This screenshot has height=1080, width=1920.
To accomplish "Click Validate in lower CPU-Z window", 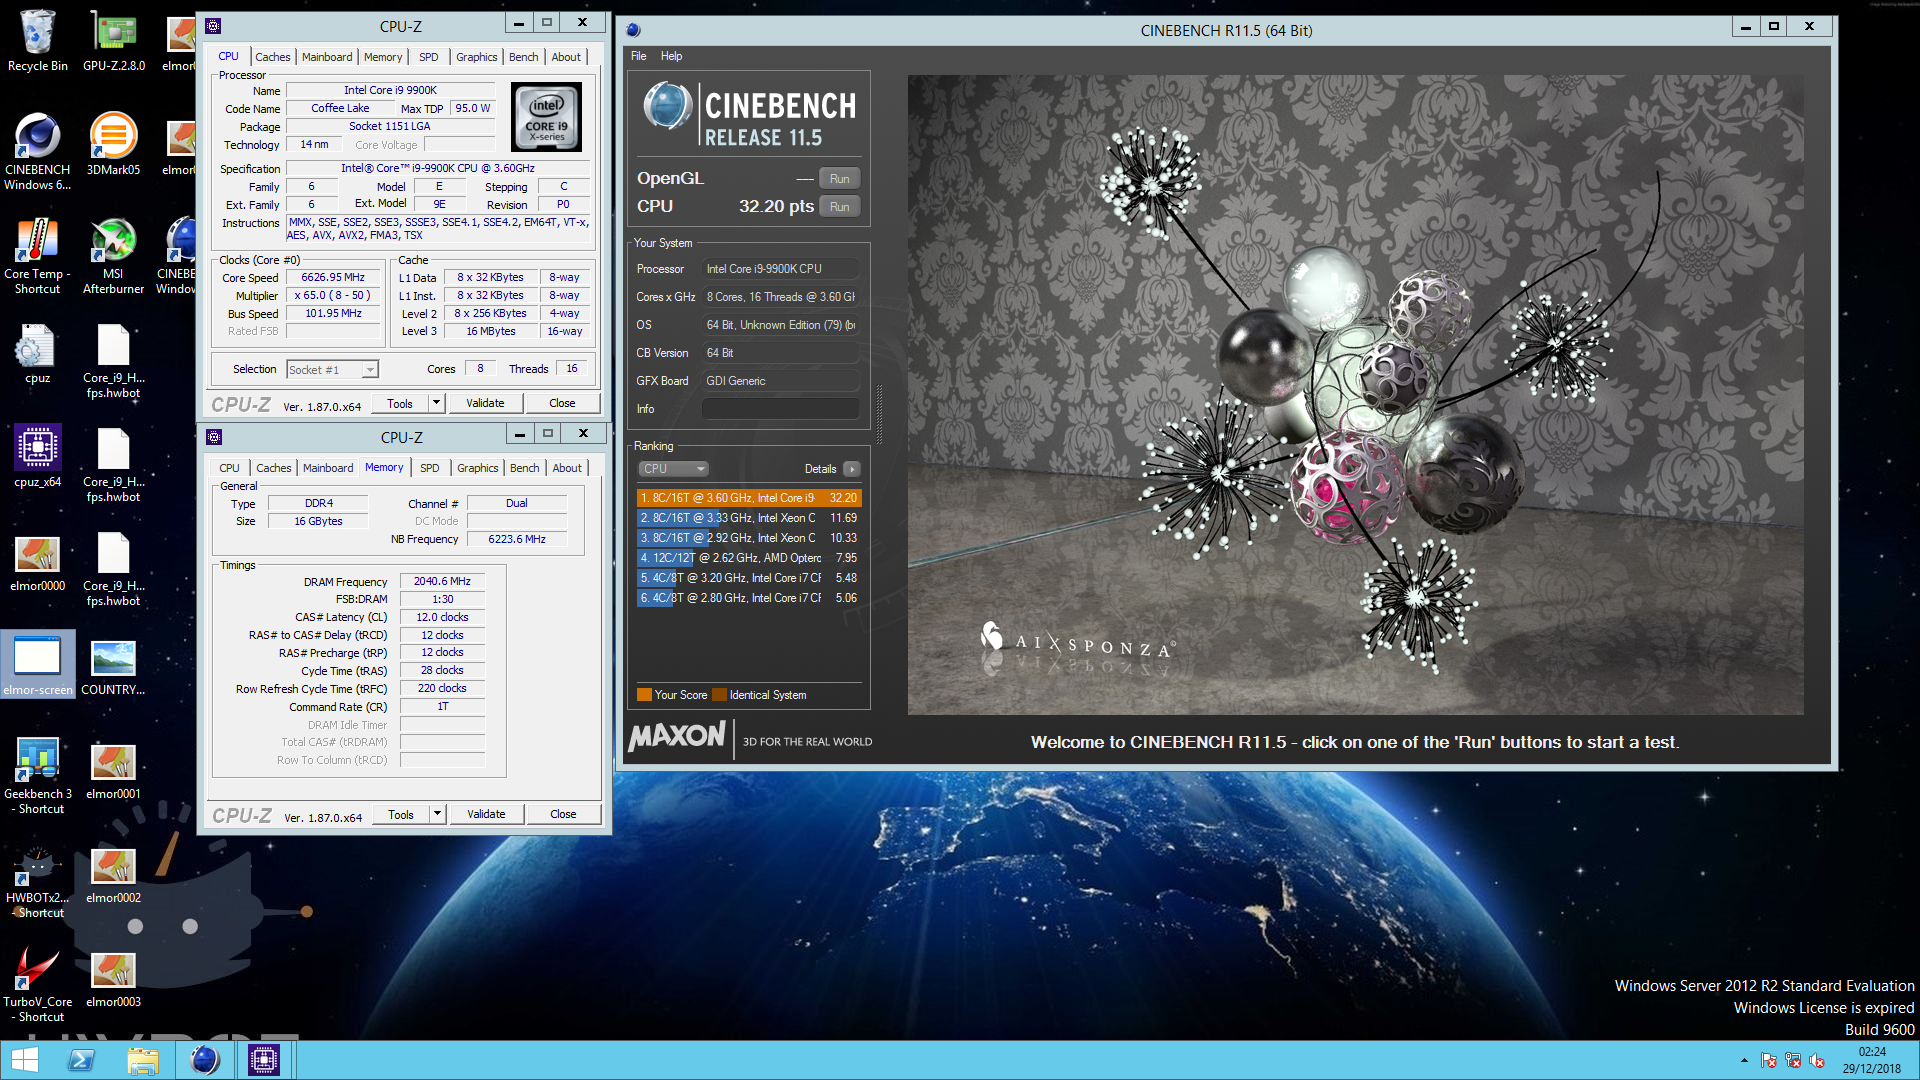I will tap(486, 814).
